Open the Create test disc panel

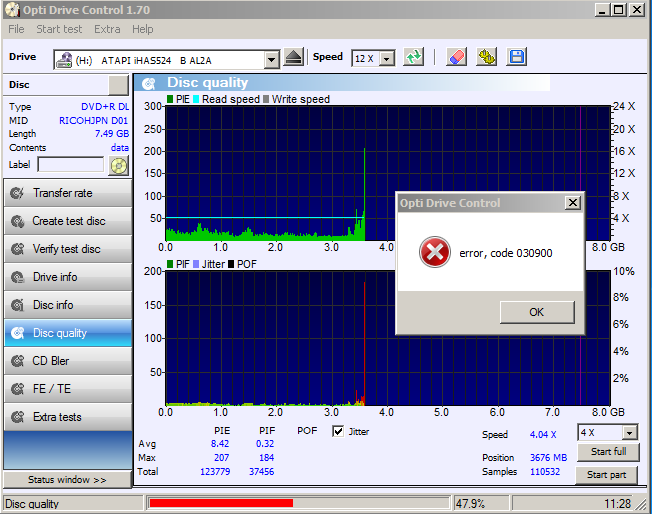[68, 221]
